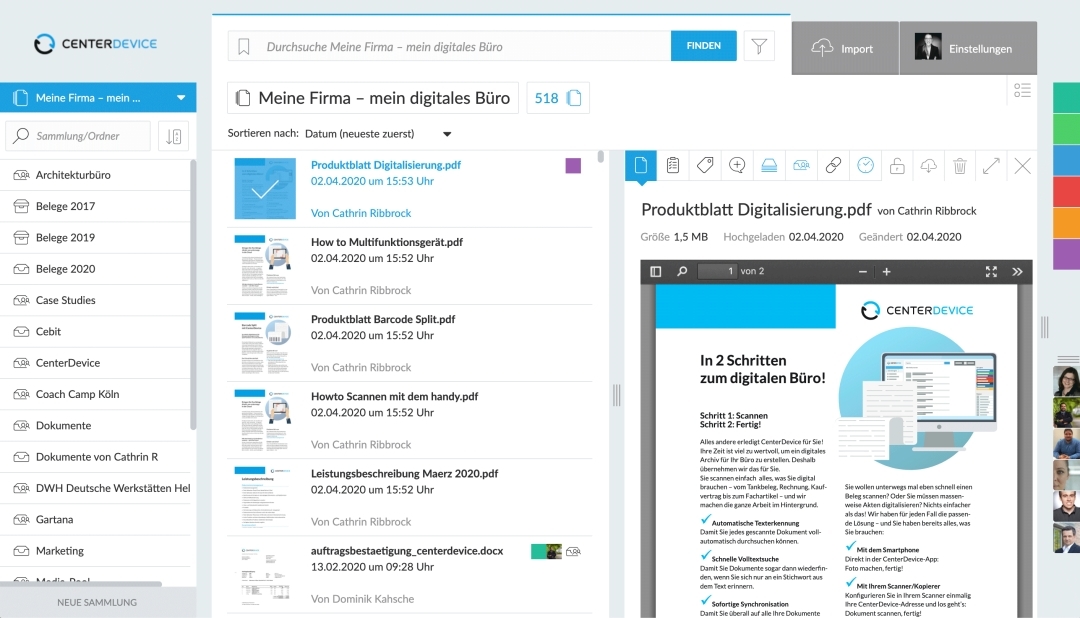Click the Sammlung/Ordner search field
The width and height of the screenshot is (1080, 618).
click(x=78, y=136)
